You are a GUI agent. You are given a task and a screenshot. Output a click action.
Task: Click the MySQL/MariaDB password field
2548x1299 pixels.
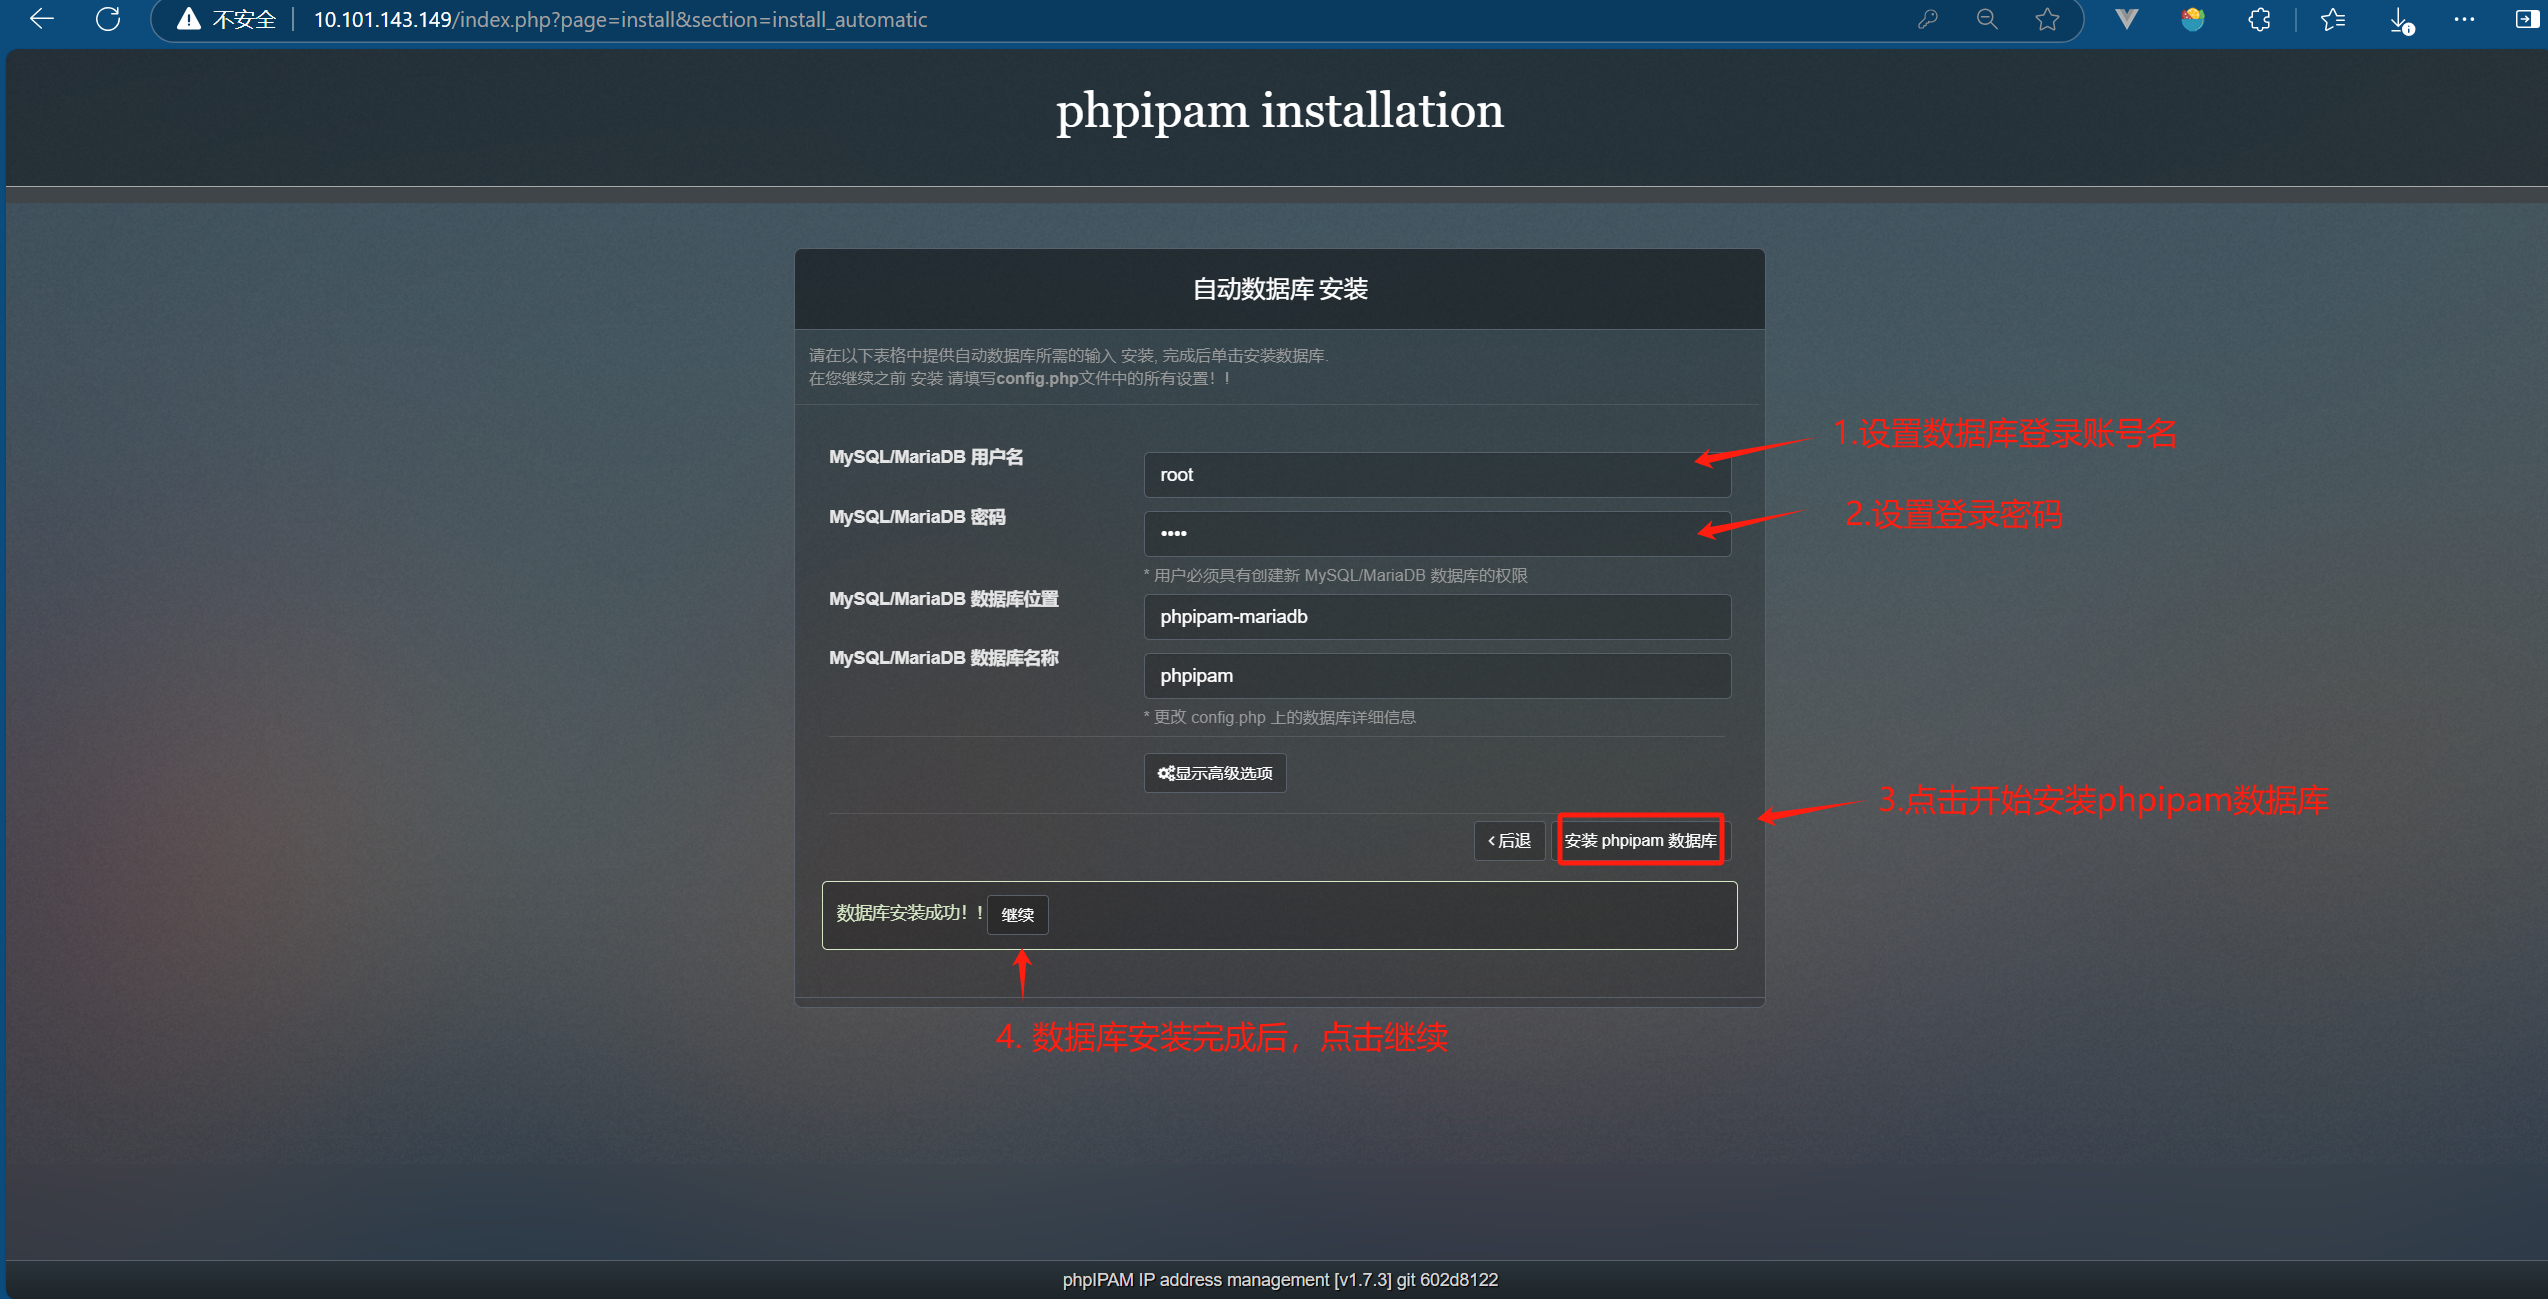click(x=1437, y=533)
